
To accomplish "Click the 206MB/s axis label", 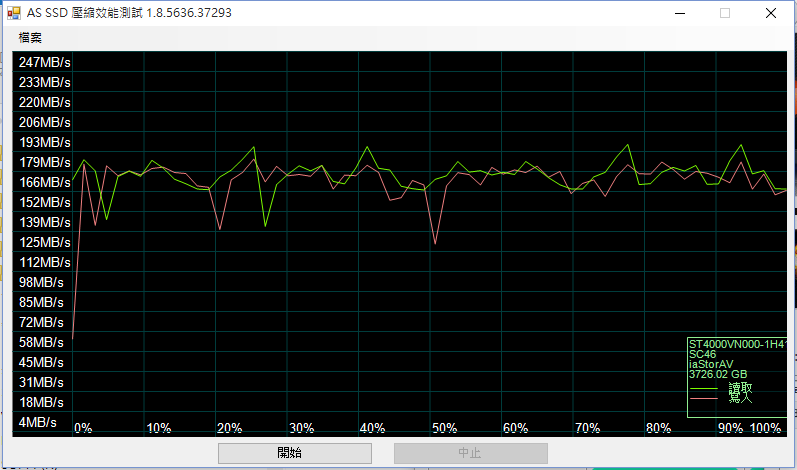I will pyautogui.click(x=45, y=122).
